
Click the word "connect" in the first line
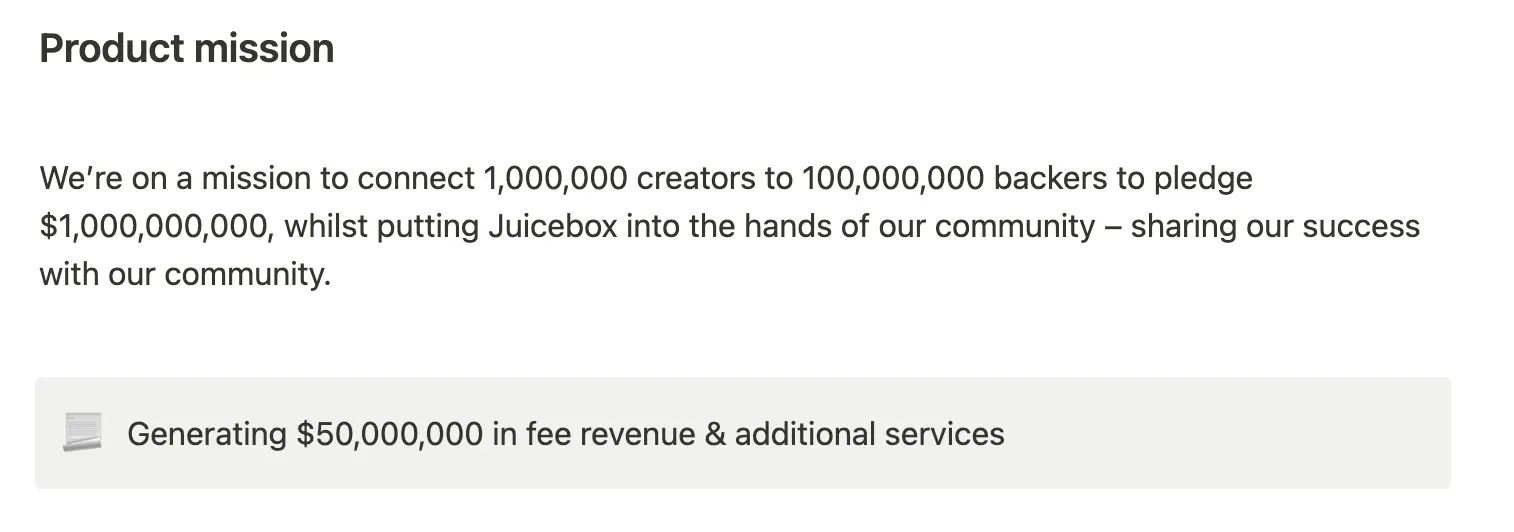(415, 179)
